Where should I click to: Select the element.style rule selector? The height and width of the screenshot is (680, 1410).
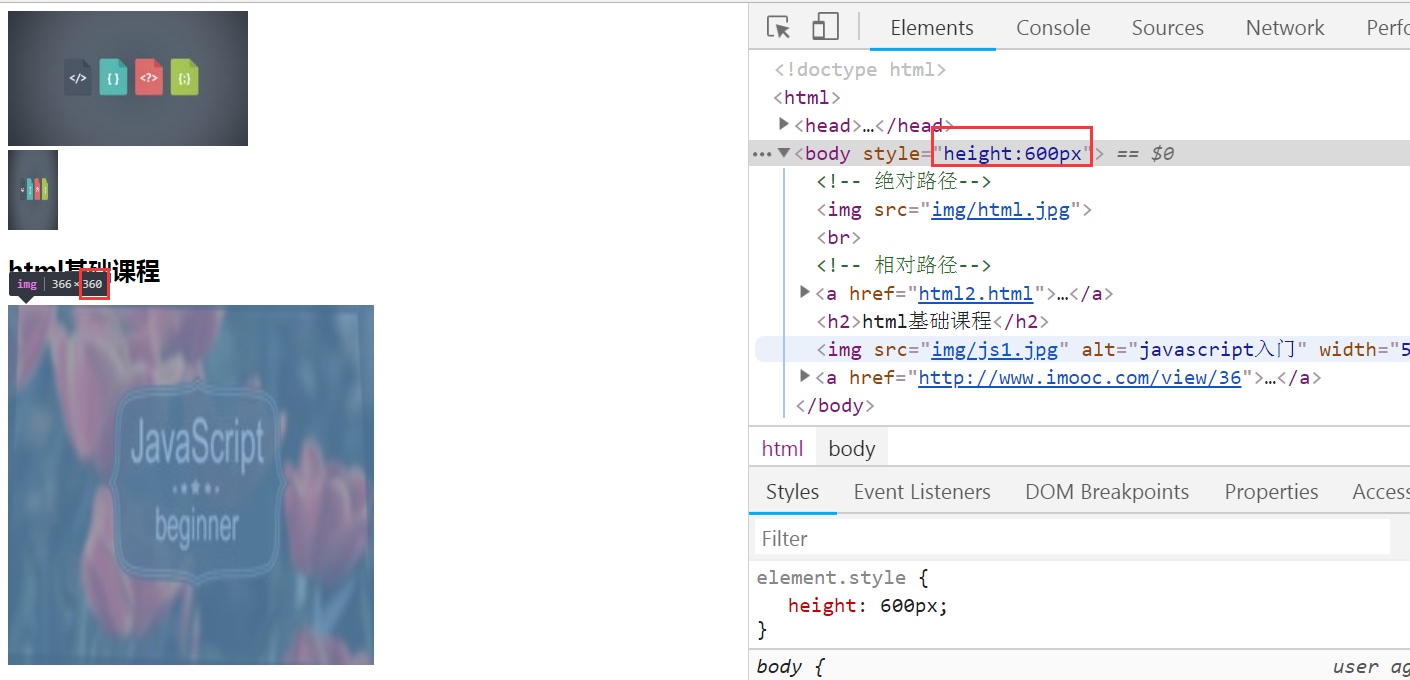tap(831, 578)
